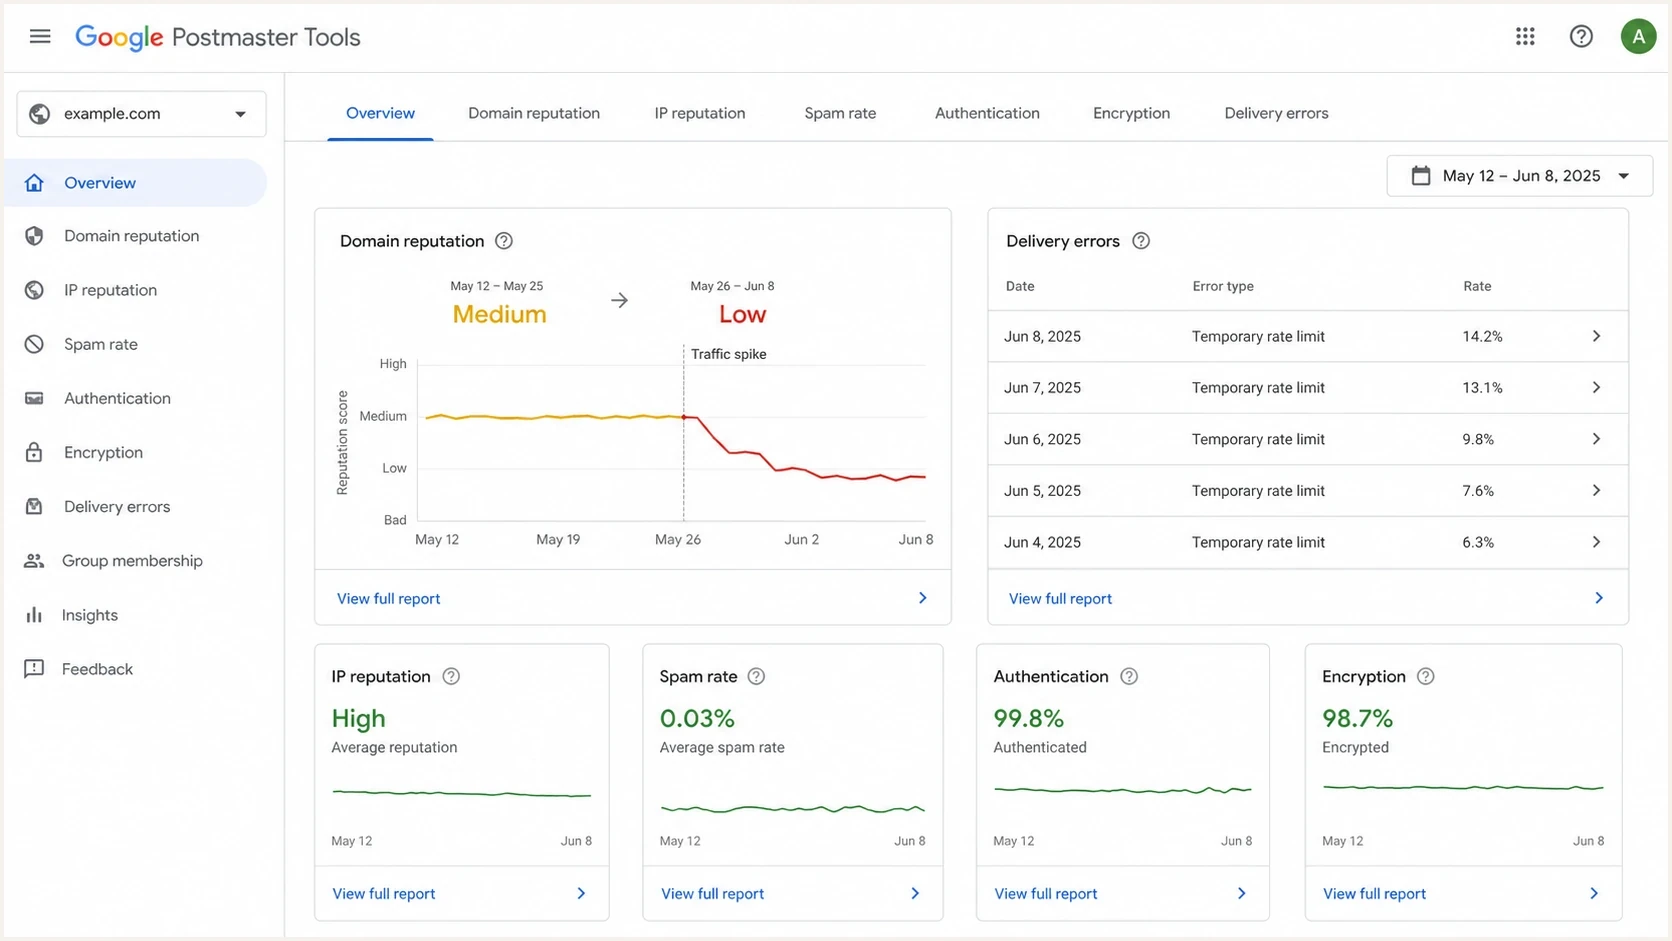Switch to the Overview tab
This screenshot has height=941, width=1672.
[380, 113]
